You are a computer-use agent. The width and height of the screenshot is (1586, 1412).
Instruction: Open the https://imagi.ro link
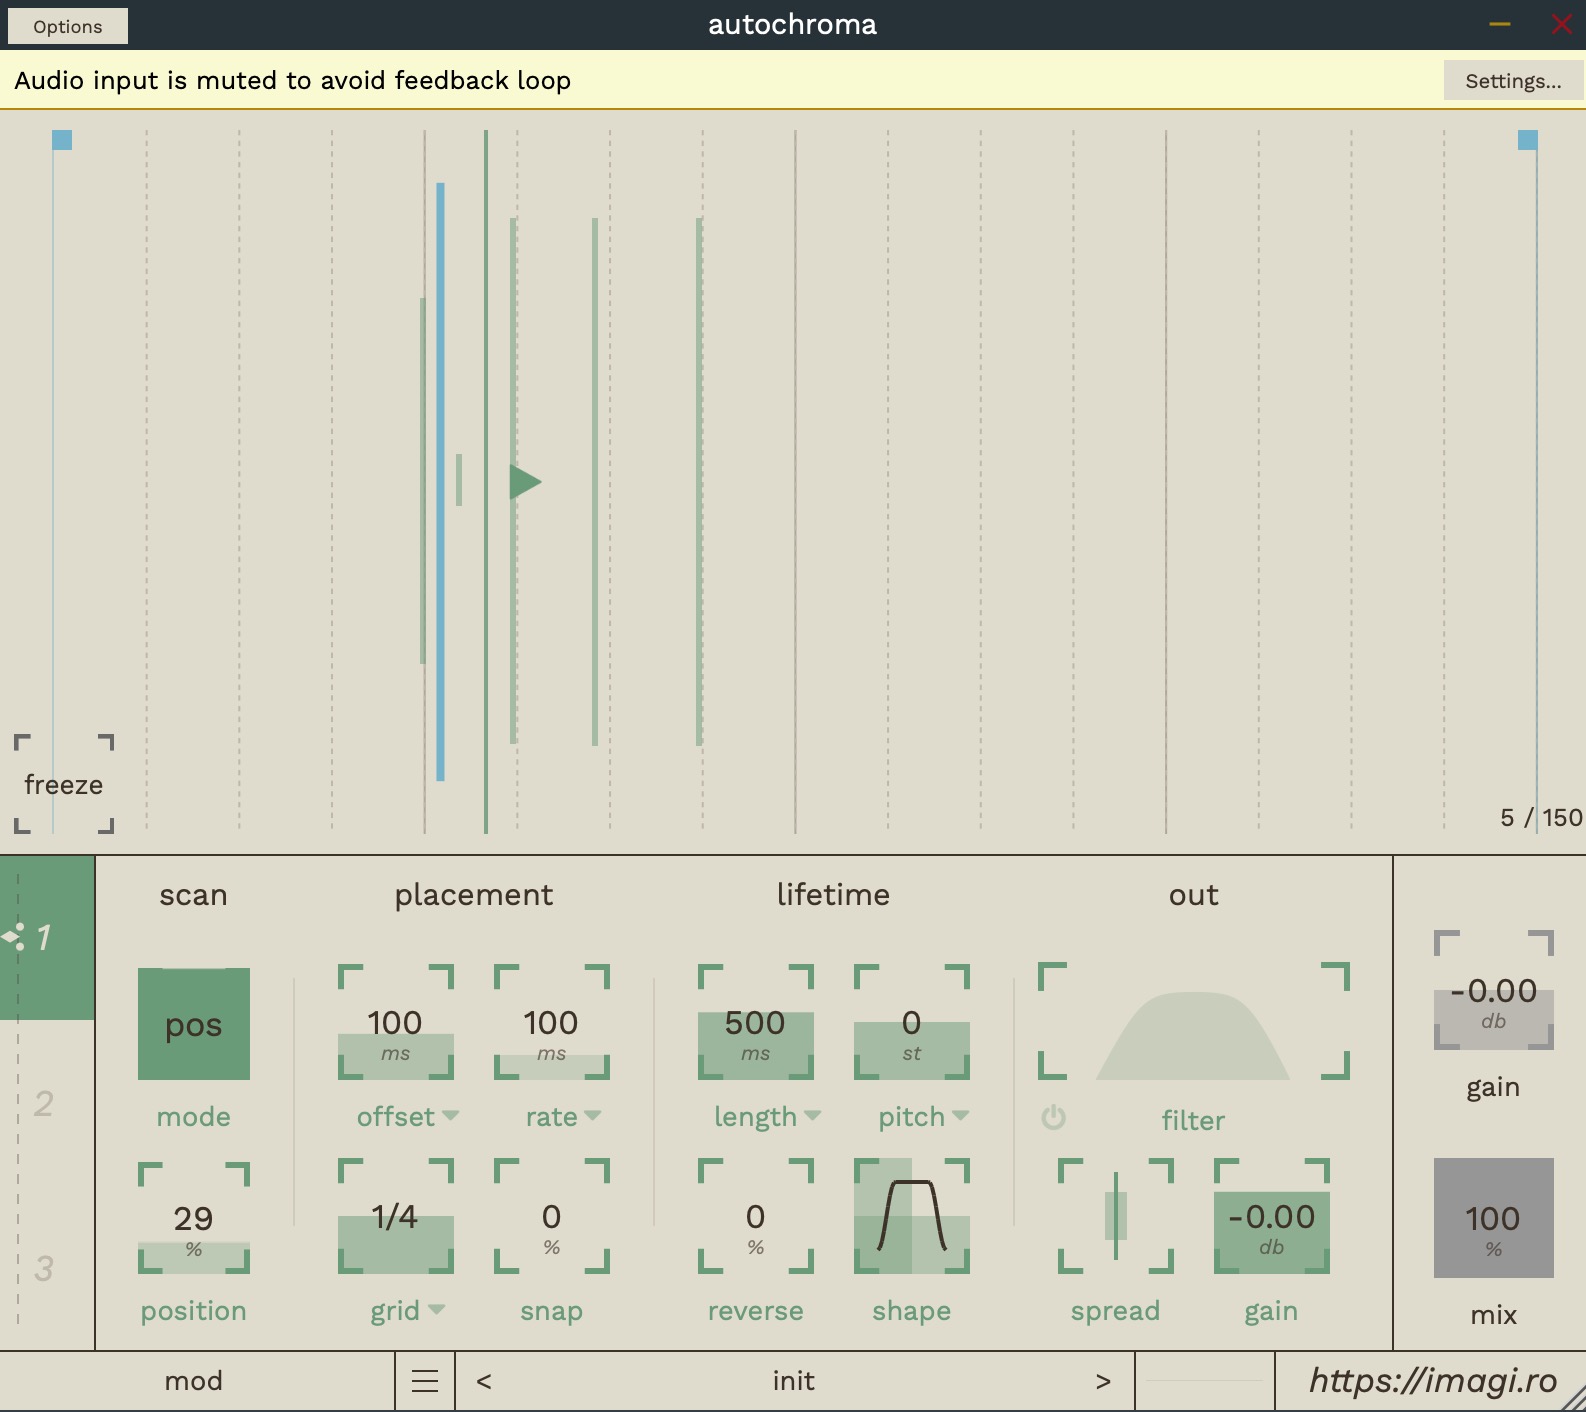(1433, 1381)
